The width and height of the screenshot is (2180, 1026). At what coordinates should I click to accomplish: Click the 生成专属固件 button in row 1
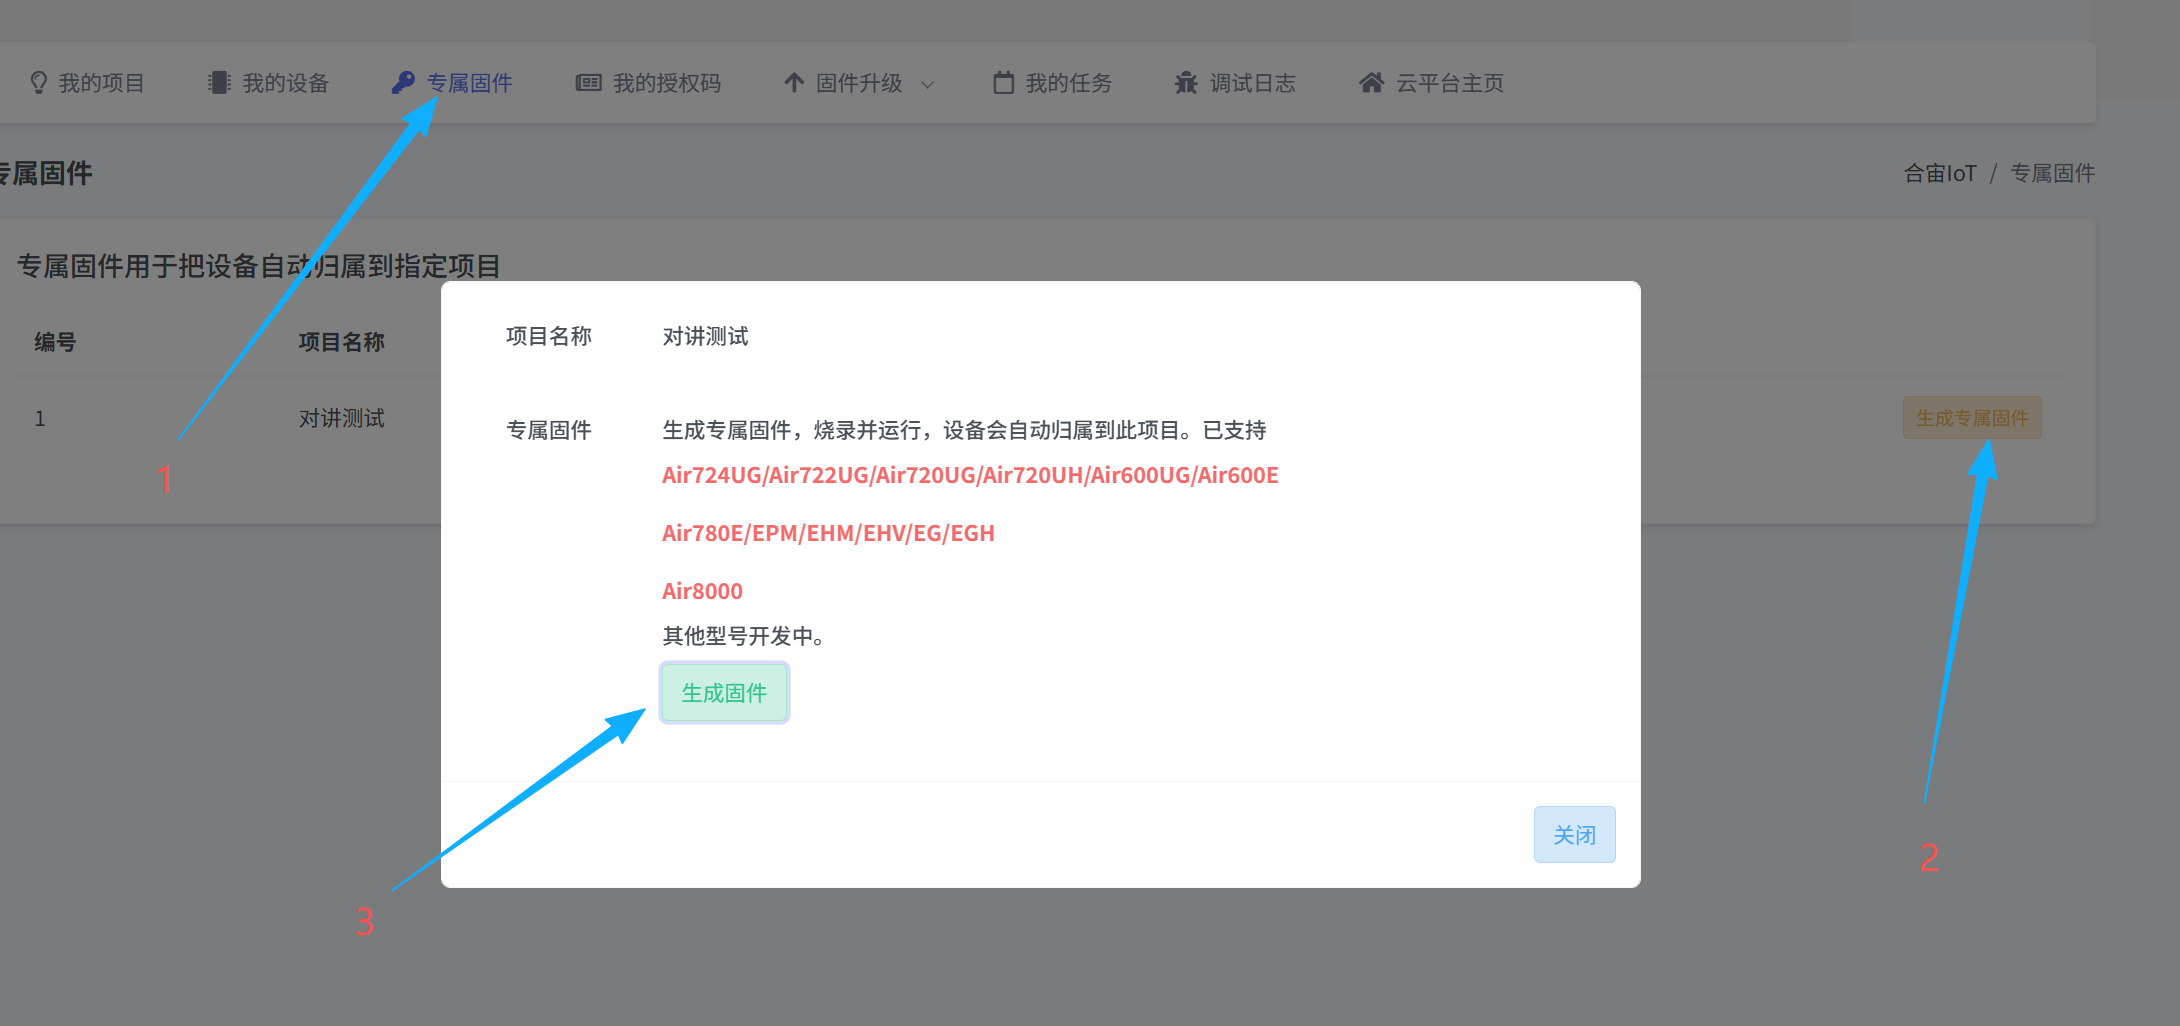(x=1972, y=418)
